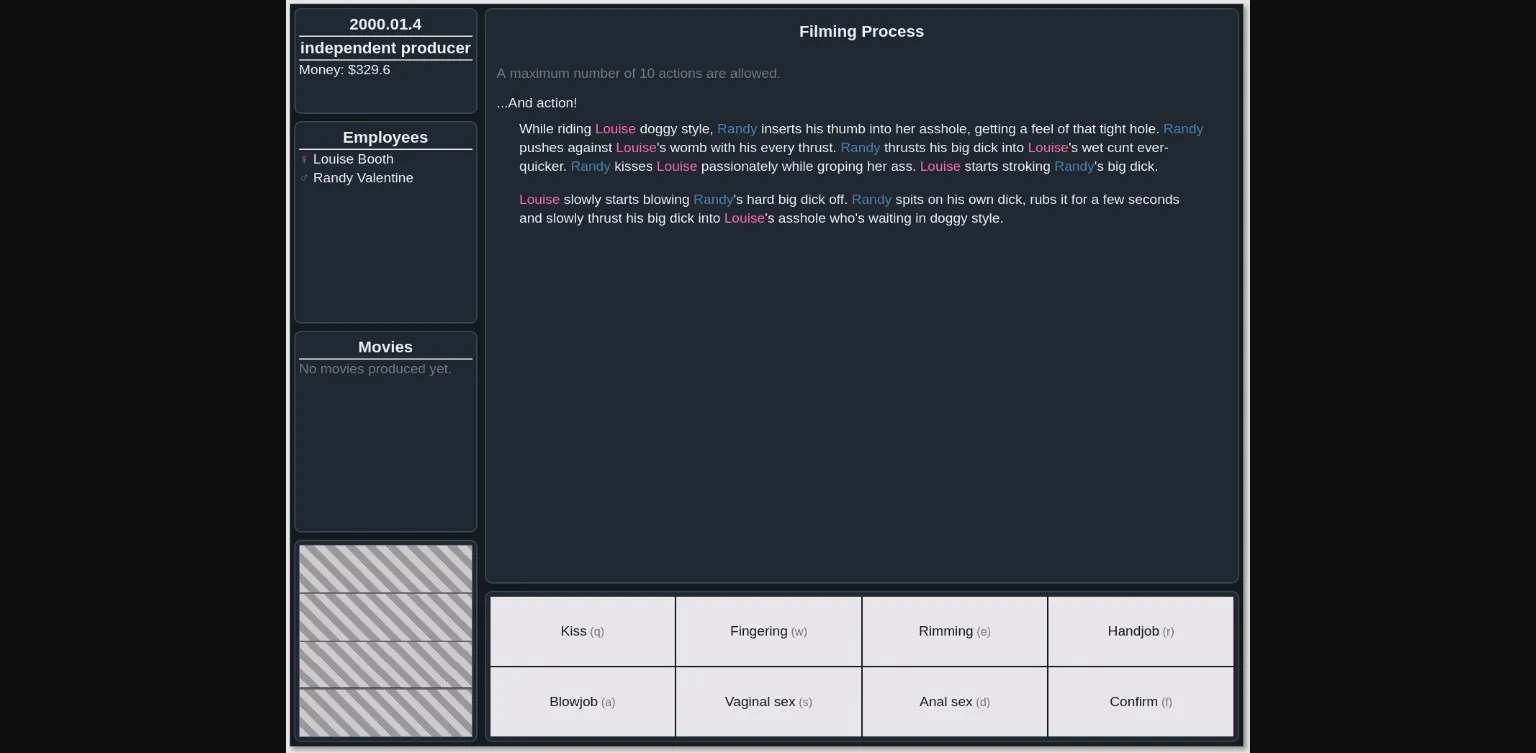Click the female symbol beside Louise Booth
This screenshot has height=753, width=1536.
304,159
